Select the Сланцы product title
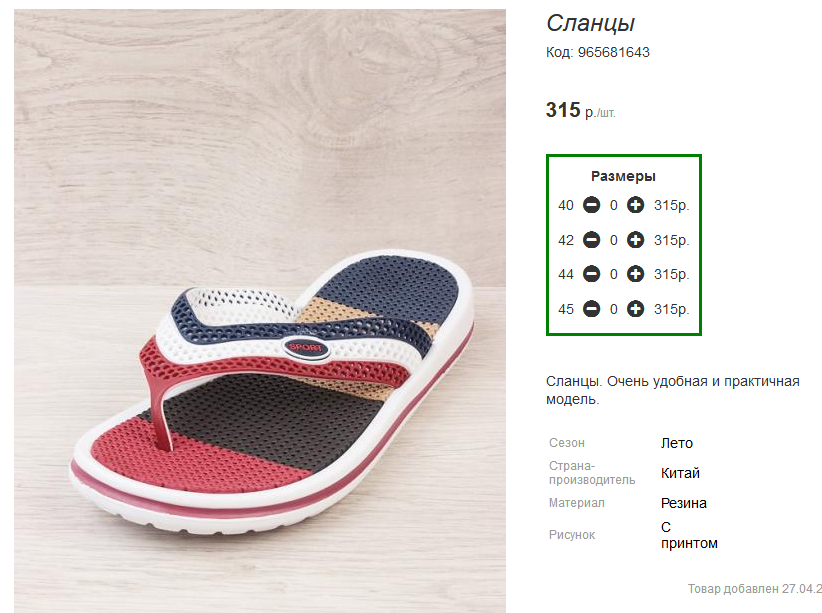This screenshot has height=613, width=822. [x=590, y=23]
